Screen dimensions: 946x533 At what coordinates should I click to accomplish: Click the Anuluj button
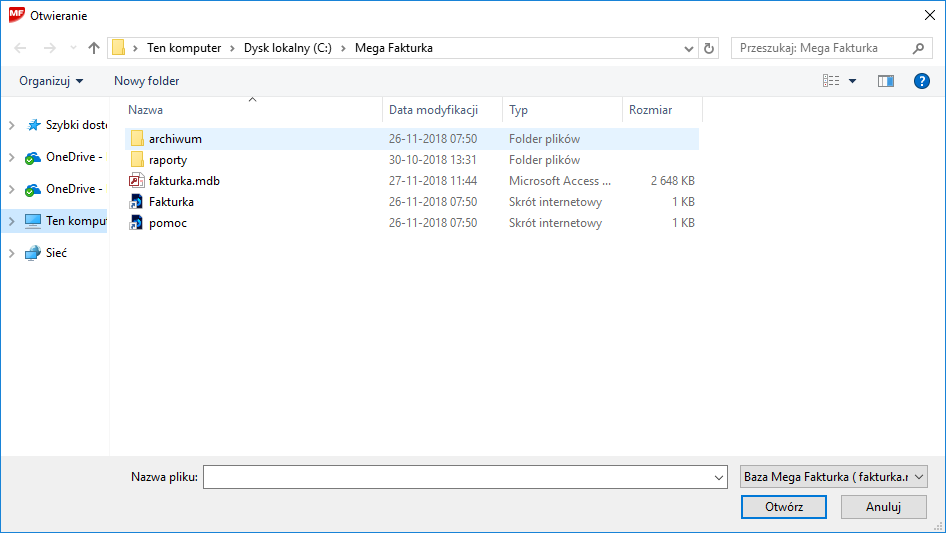point(883,507)
